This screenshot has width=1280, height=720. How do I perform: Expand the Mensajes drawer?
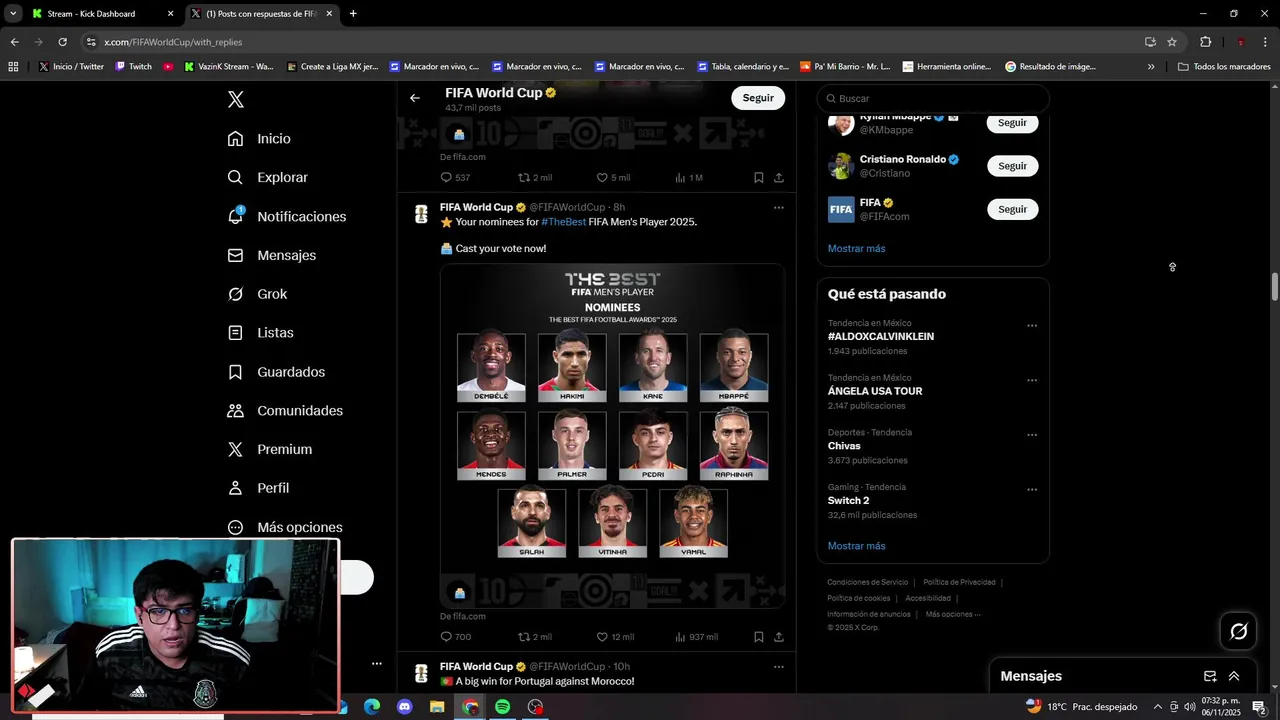click(x=1234, y=676)
